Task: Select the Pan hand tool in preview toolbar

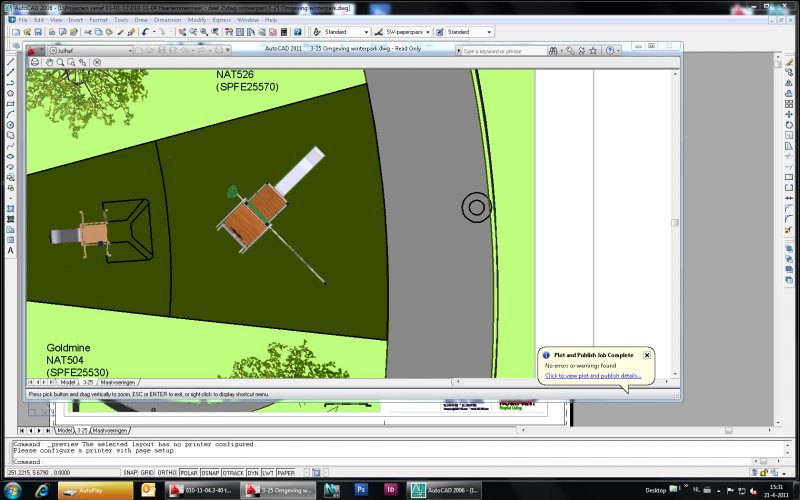Action: coord(48,62)
